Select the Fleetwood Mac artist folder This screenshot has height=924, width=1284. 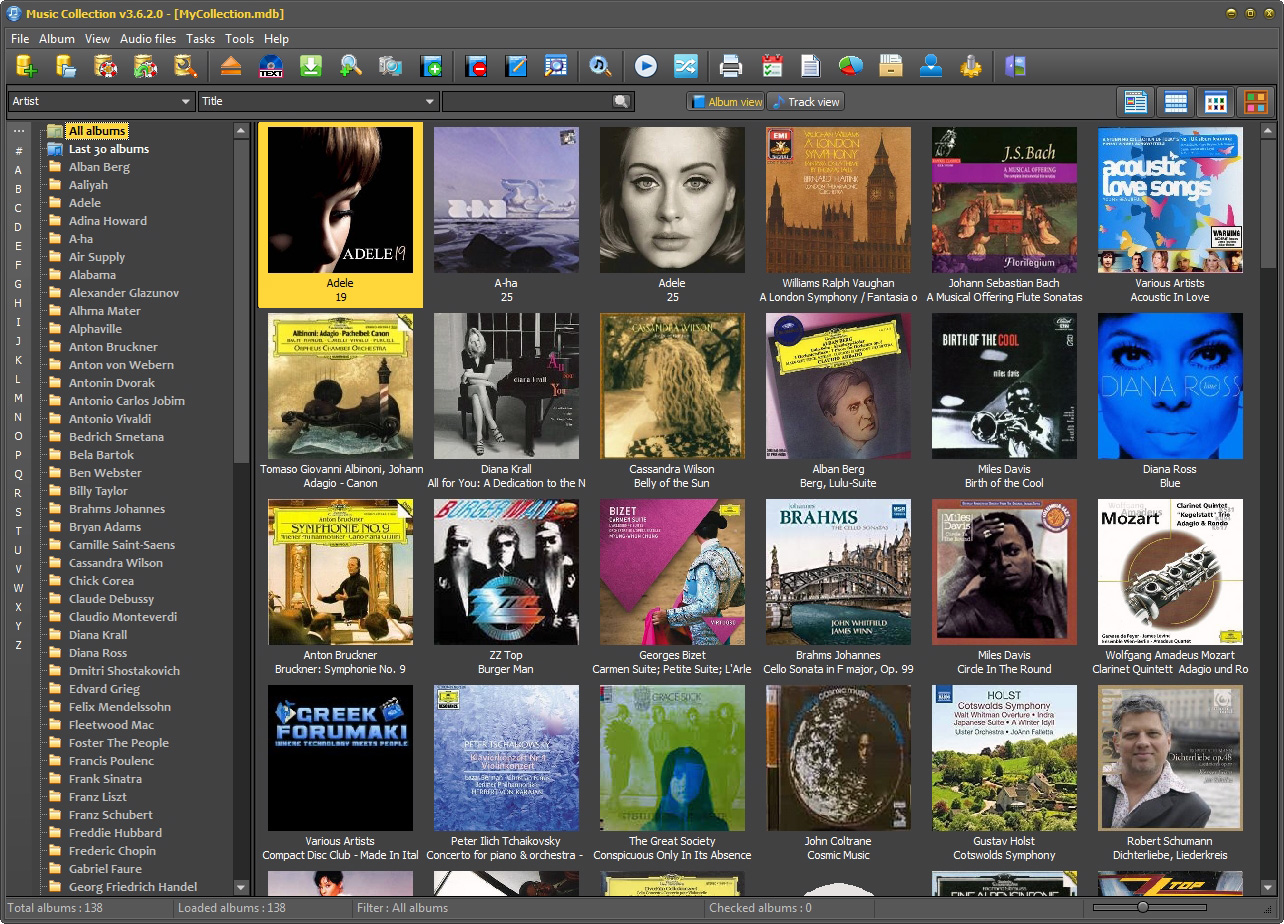tap(111, 725)
